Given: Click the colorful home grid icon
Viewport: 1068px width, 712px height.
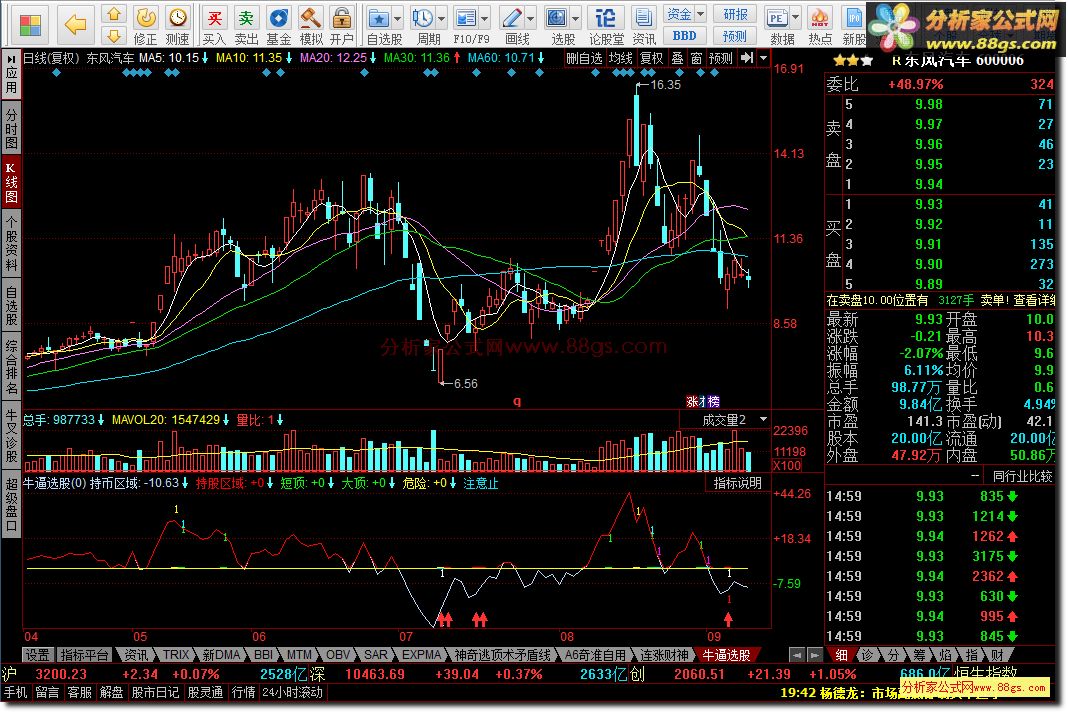Looking at the screenshot, I should 30,25.
